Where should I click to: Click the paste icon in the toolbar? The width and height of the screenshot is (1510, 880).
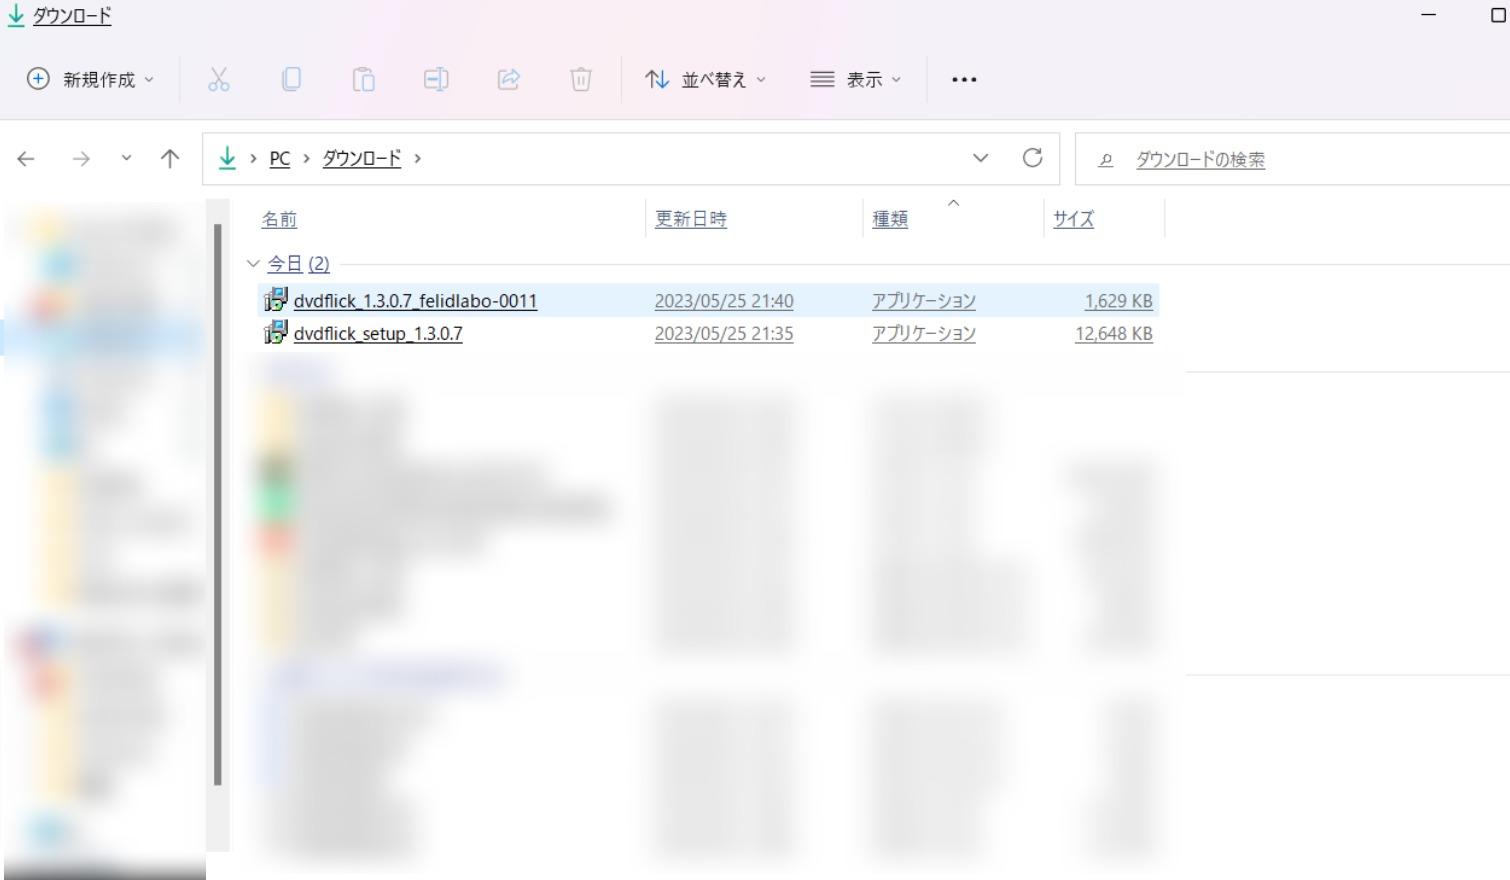[364, 79]
